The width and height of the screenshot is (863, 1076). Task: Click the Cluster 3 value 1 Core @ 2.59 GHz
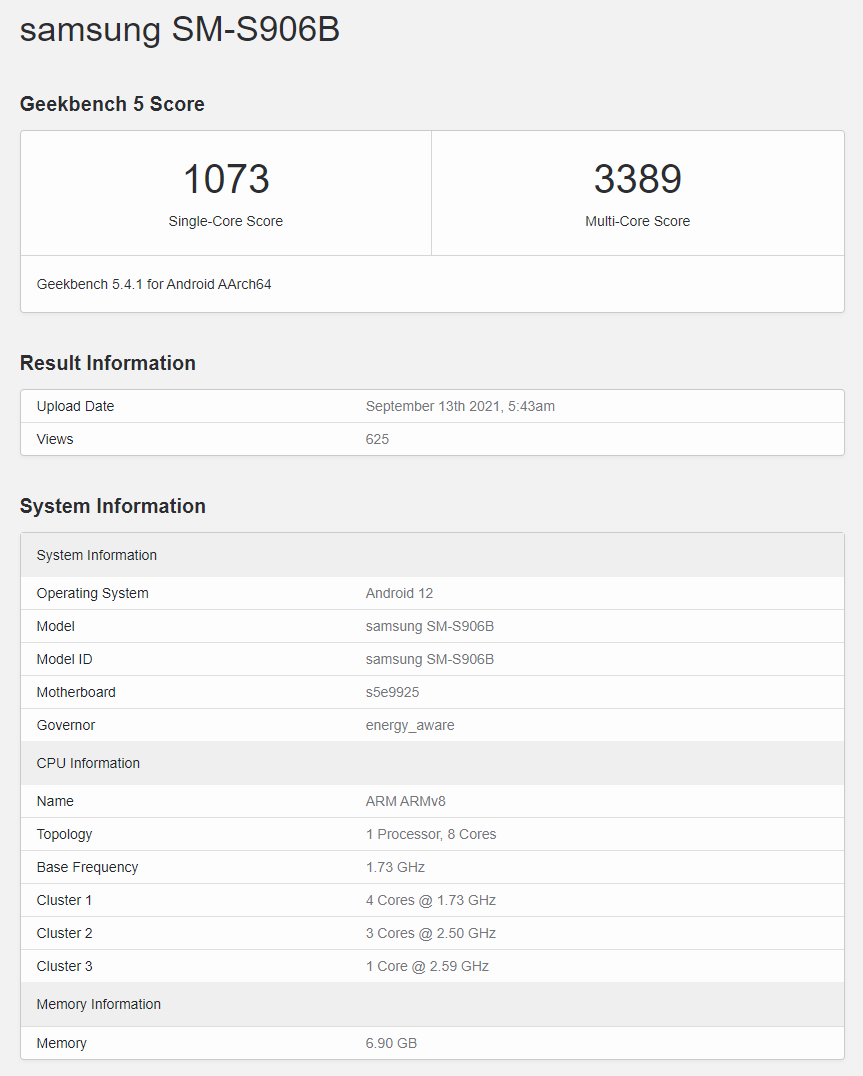pyautogui.click(x=427, y=966)
